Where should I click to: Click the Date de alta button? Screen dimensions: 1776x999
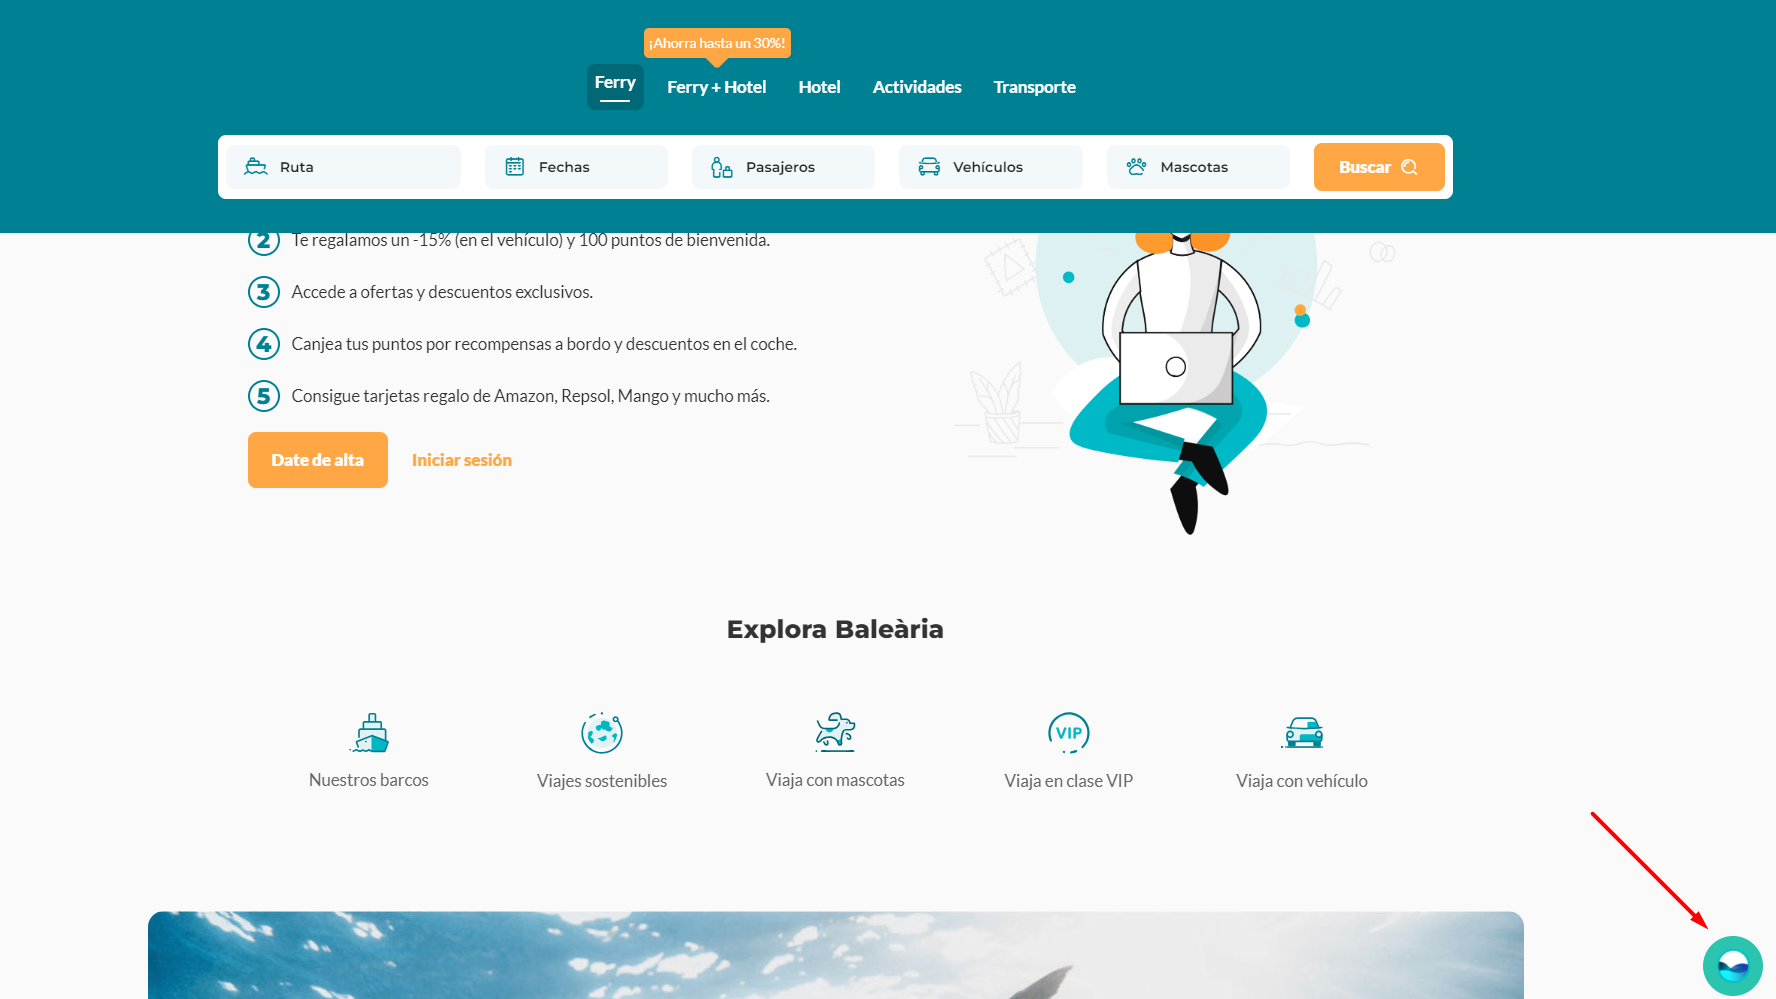click(318, 460)
